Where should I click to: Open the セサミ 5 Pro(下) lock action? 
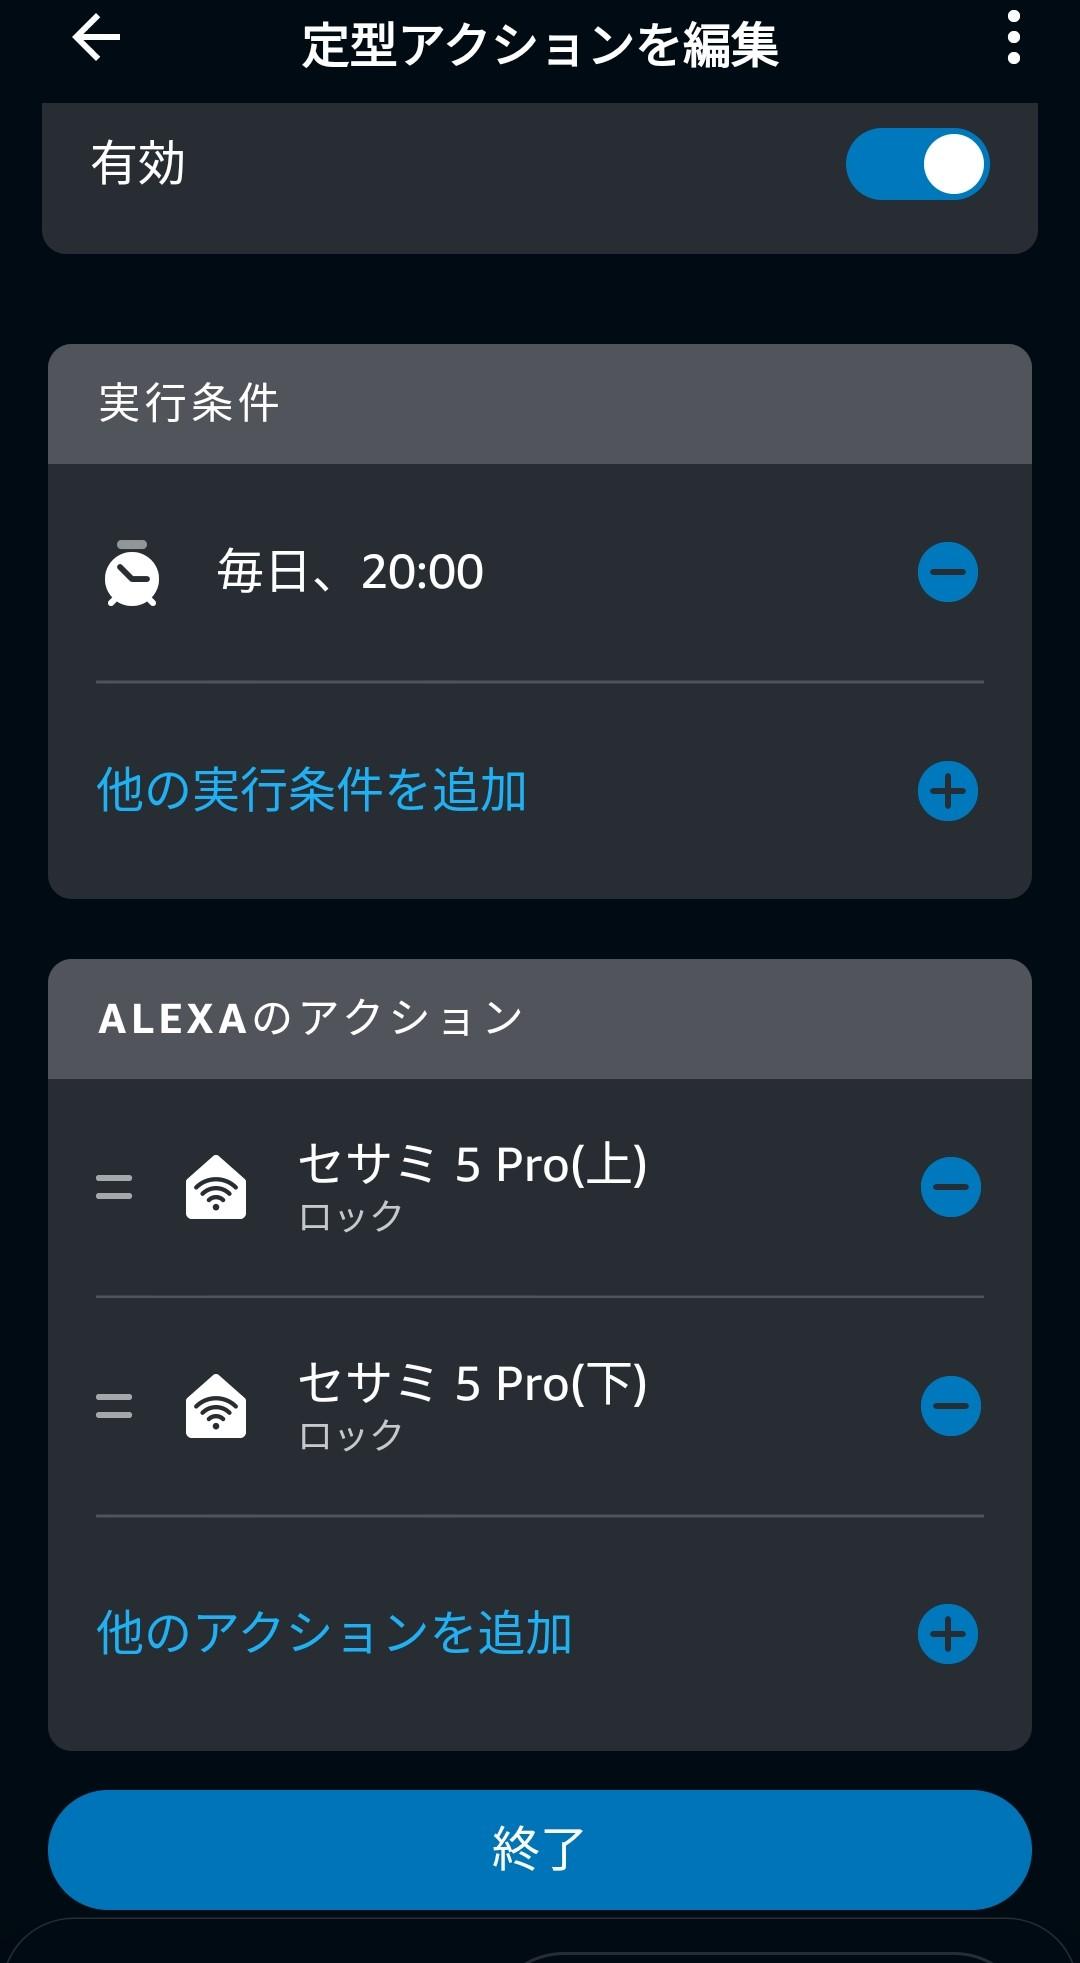click(x=472, y=1404)
